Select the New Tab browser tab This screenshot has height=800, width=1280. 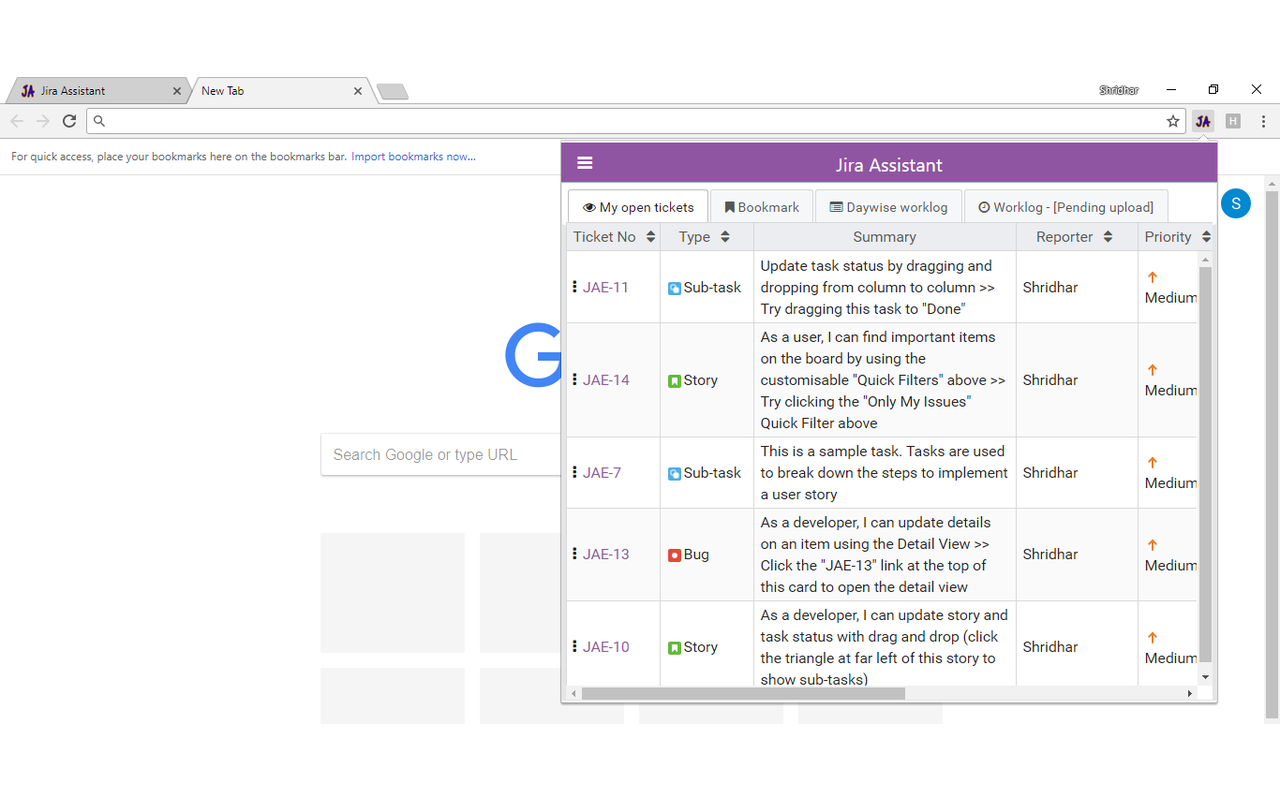coord(280,91)
